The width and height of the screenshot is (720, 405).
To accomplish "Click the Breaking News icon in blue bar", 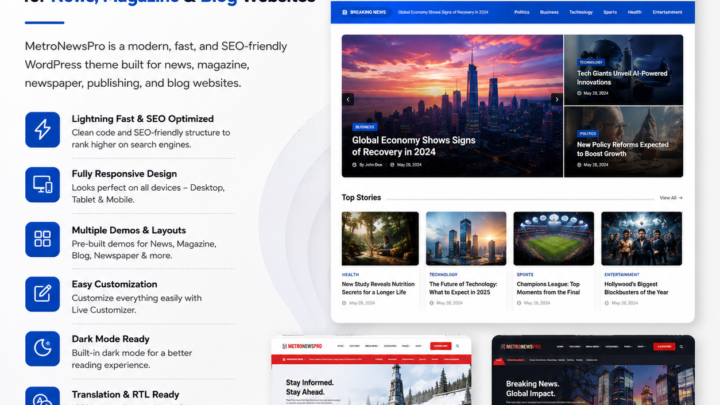I will (345, 12).
